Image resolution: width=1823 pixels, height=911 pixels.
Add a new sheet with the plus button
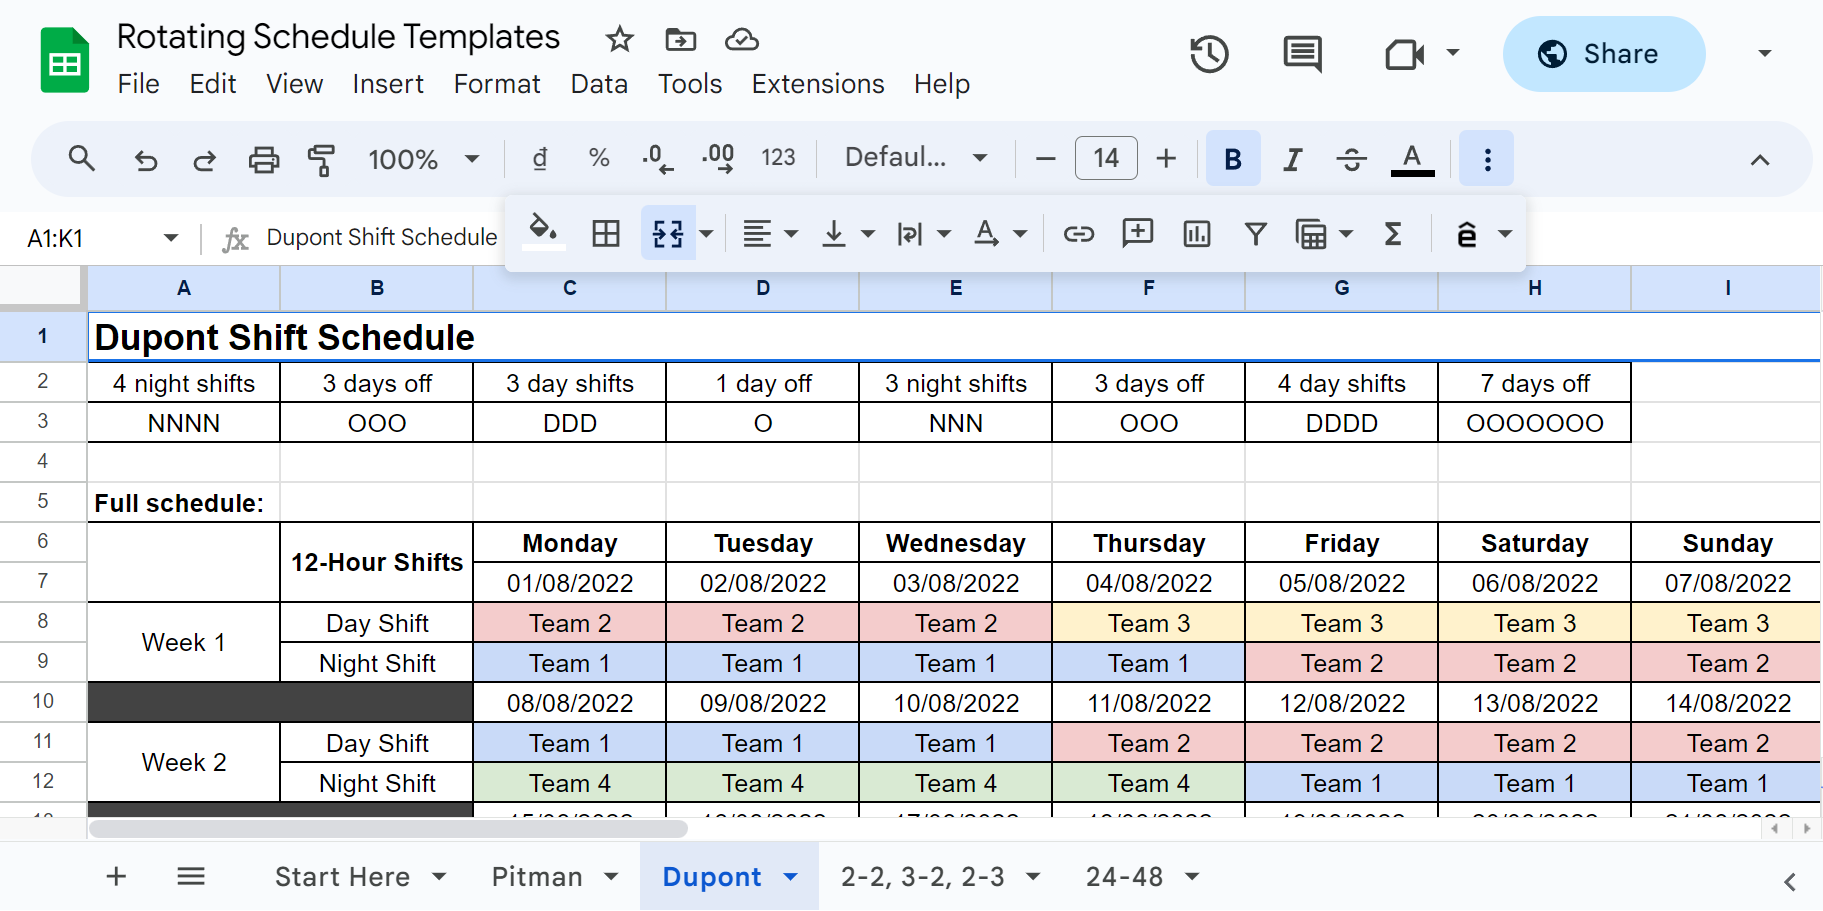click(x=115, y=876)
